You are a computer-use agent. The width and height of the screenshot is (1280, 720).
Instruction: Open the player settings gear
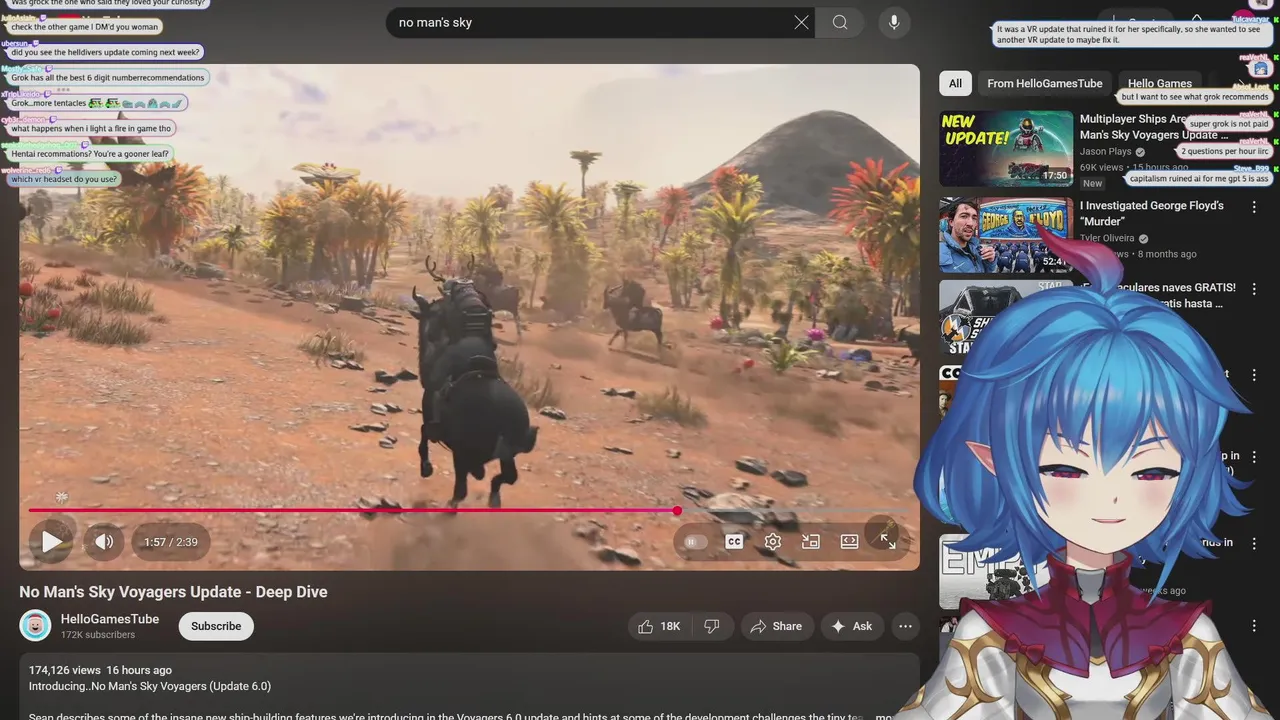(x=773, y=542)
